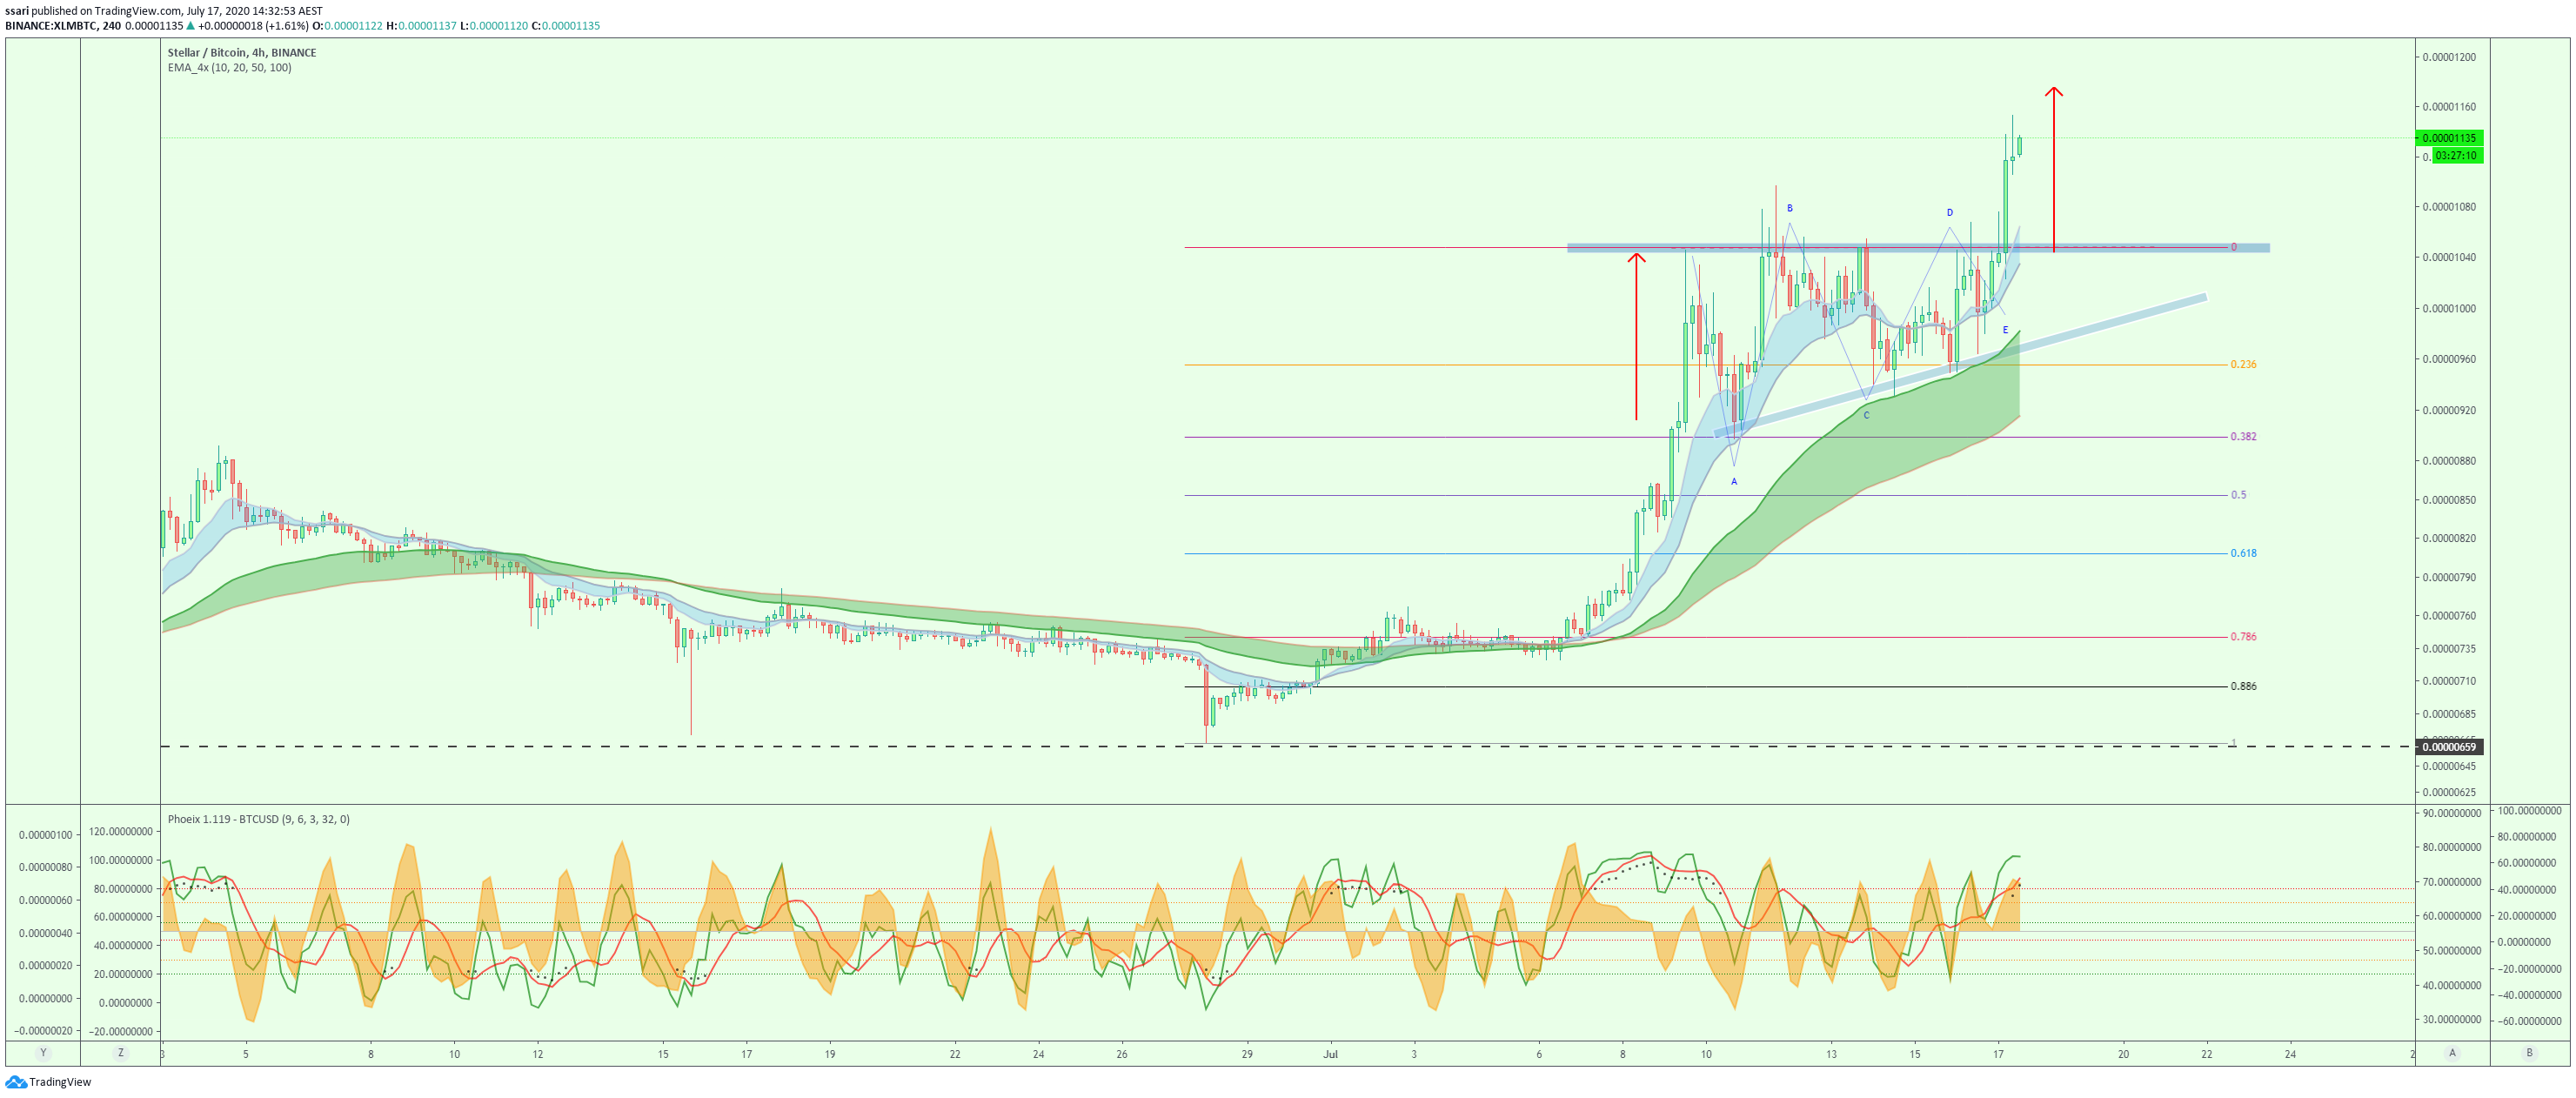Click the Close value C:0.00001135
Screen dimensions: 2576x1098
tap(566, 26)
